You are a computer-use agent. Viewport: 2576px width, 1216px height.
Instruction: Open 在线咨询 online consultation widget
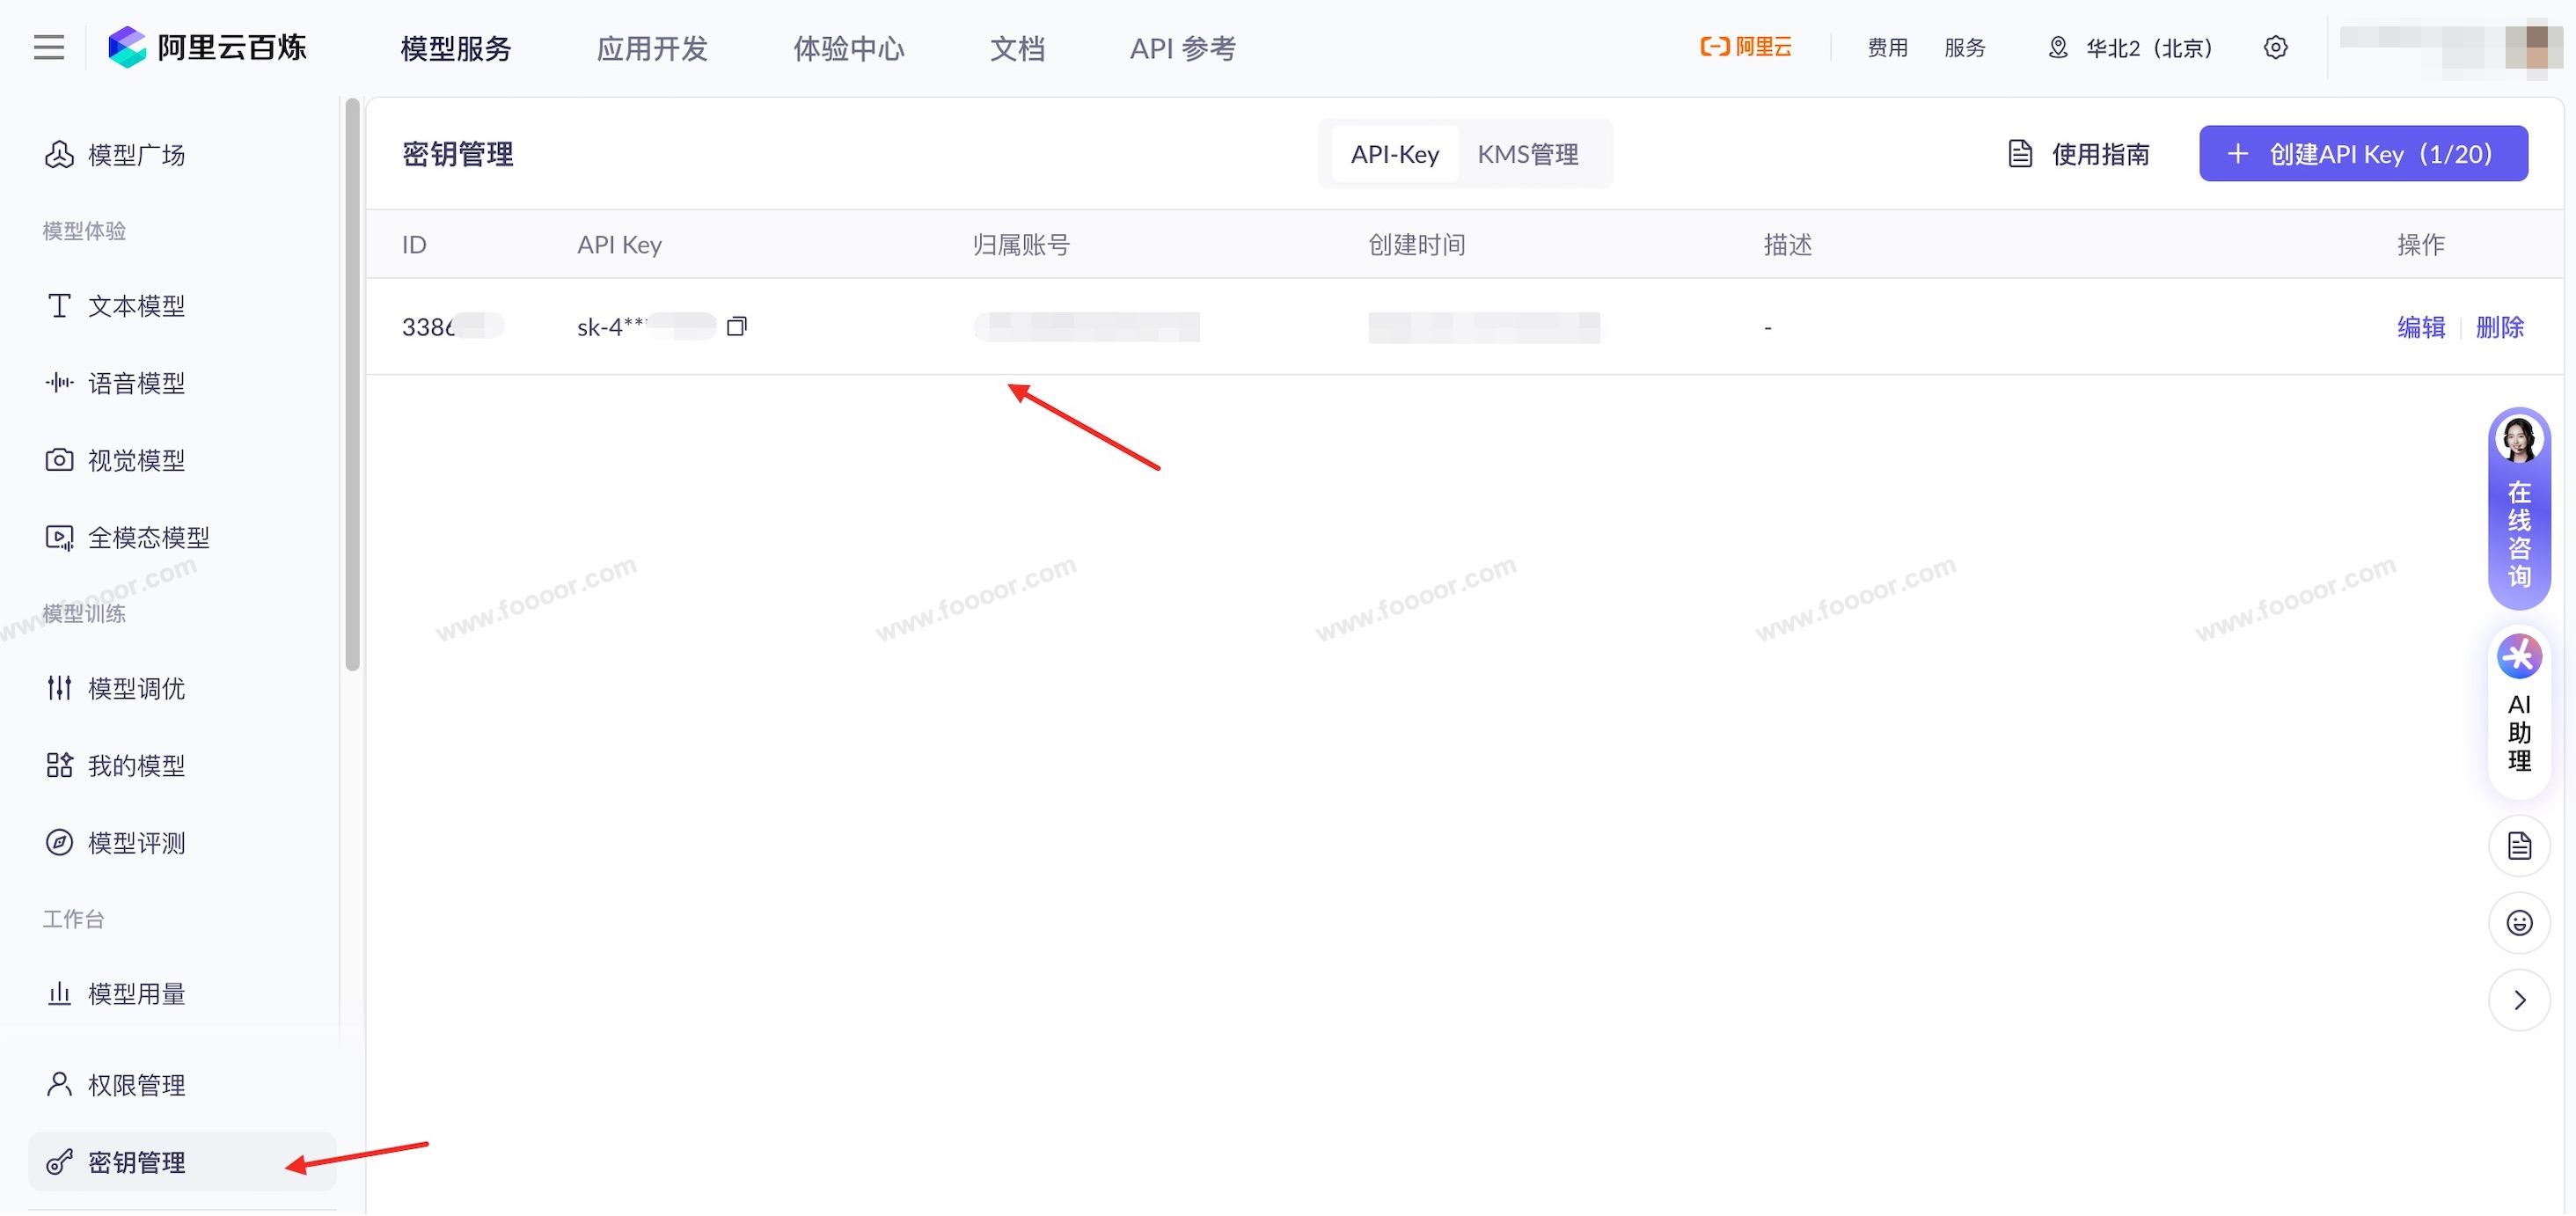pyautogui.click(x=2518, y=510)
